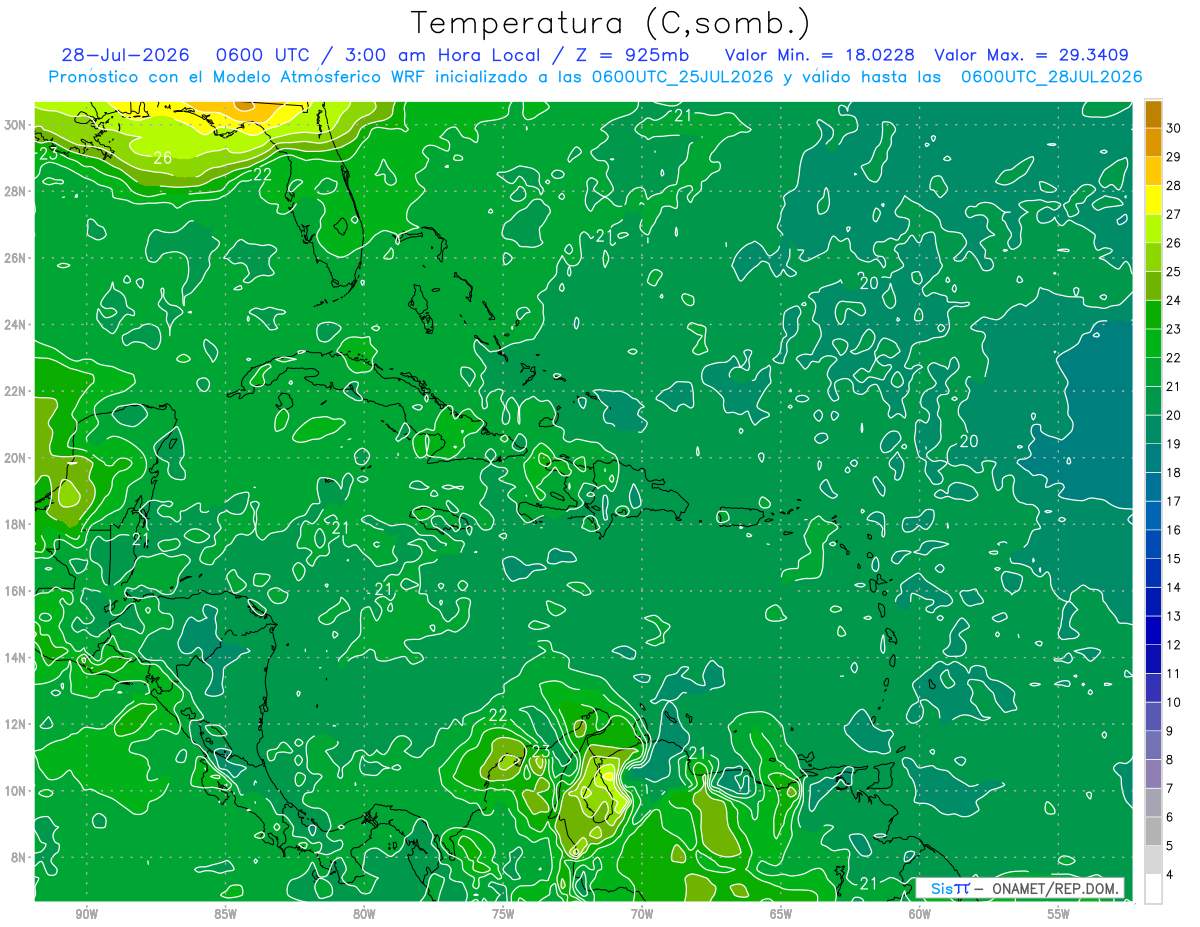This screenshot has height=927, width=1200.
Task: Click colorbar legend value "17"
Action: coord(1174,501)
